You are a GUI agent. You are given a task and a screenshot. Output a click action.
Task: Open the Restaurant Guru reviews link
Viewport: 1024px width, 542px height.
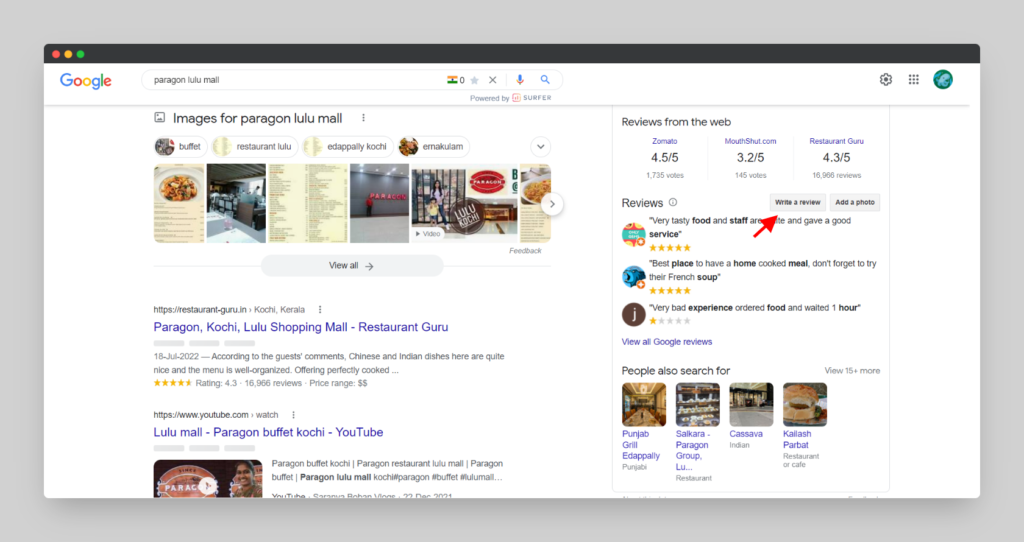(x=837, y=141)
